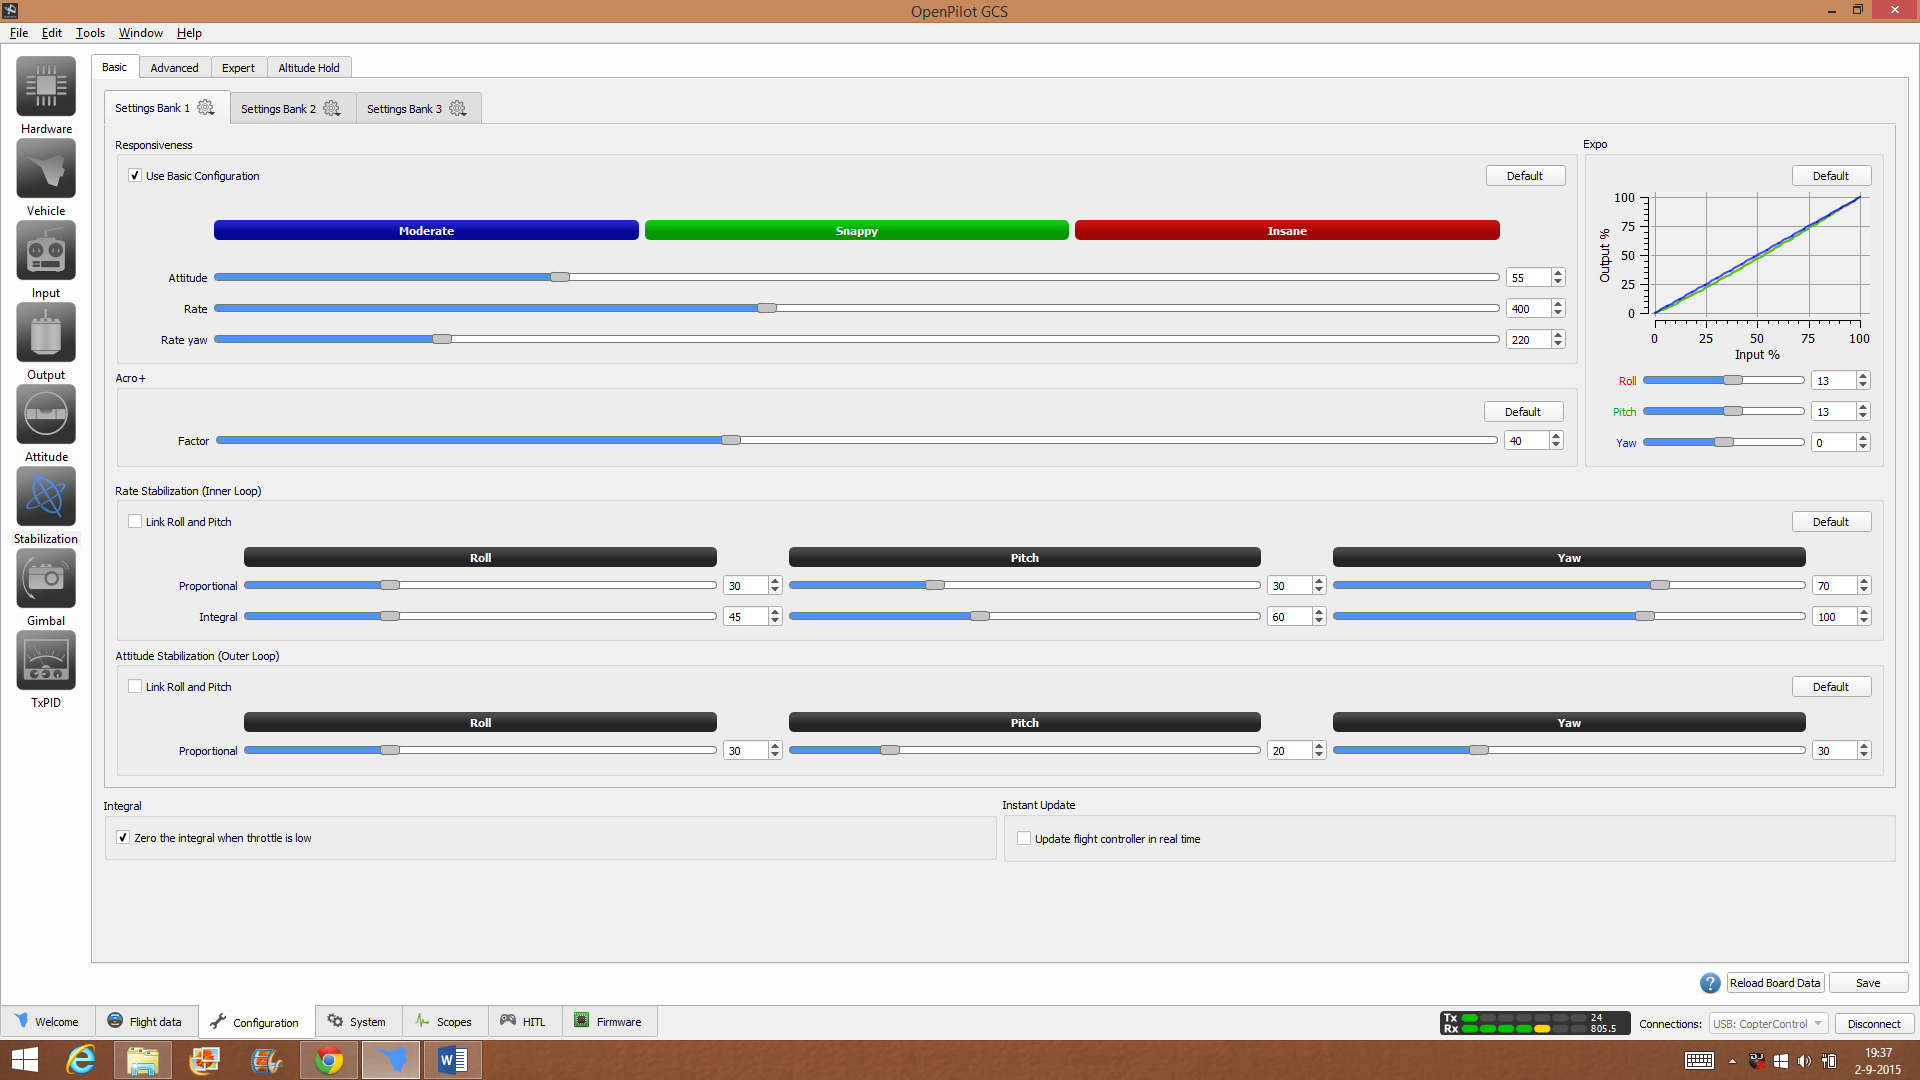Switch to the Firmware workspace
Screen dimensions: 1920x1080
click(x=608, y=1021)
